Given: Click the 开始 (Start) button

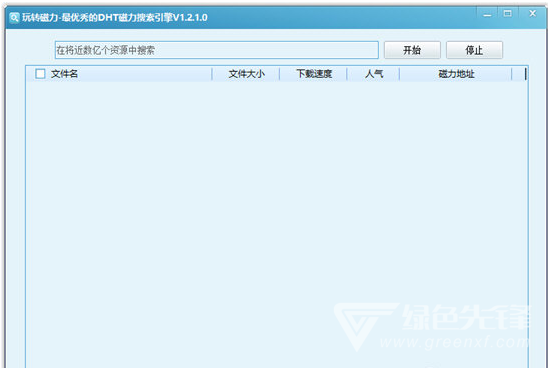Looking at the screenshot, I should (412, 50).
